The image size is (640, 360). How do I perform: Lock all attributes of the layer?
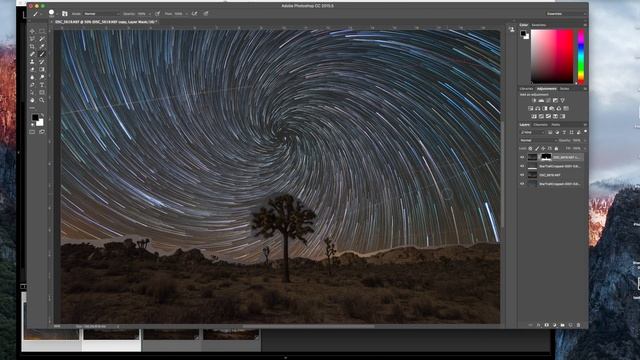(x=556, y=149)
